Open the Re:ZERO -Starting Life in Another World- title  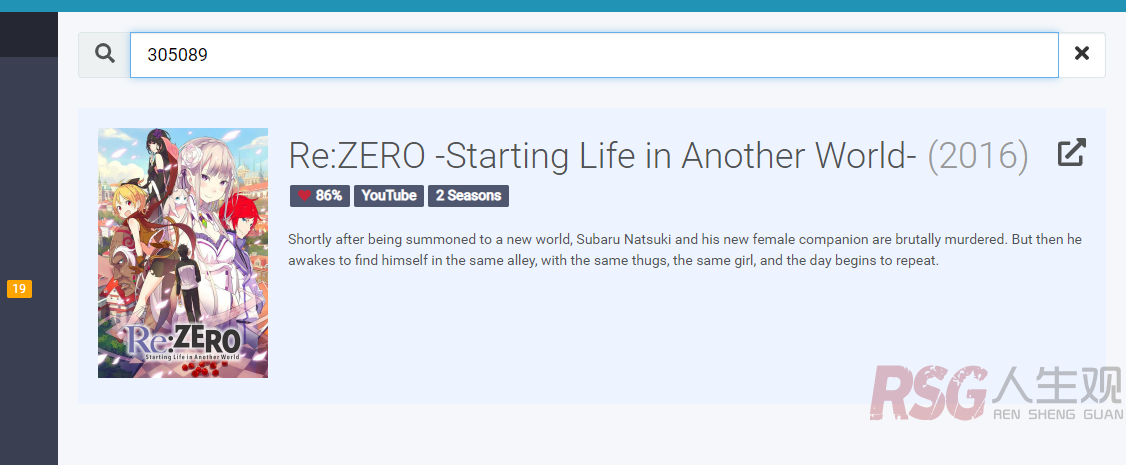(x=602, y=155)
